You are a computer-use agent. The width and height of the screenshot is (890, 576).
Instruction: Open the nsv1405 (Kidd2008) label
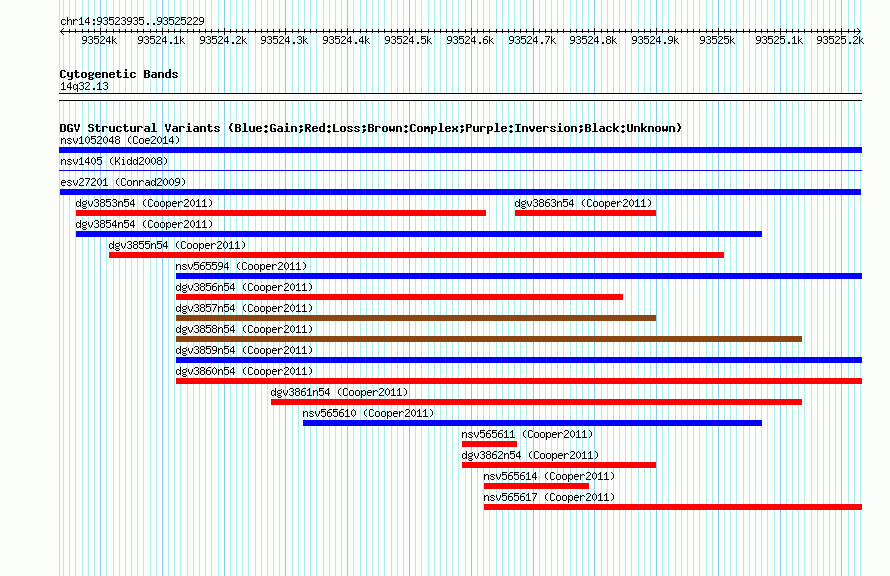tap(114, 161)
